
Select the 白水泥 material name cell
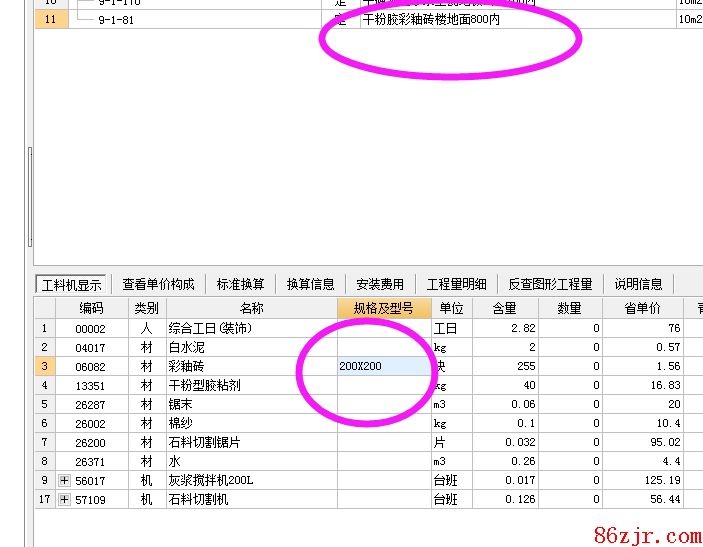(x=251, y=348)
